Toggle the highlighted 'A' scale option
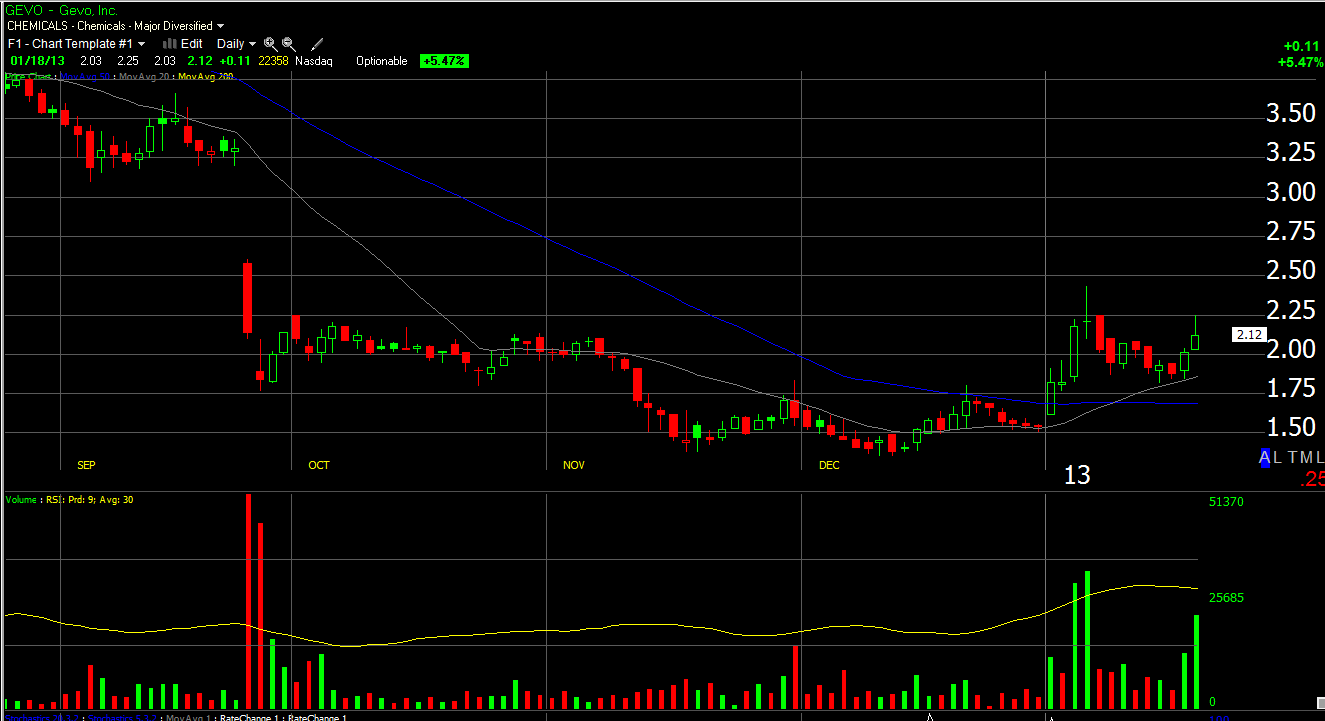The height and width of the screenshot is (721, 1325). pyautogui.click(x=1265, y=457)
